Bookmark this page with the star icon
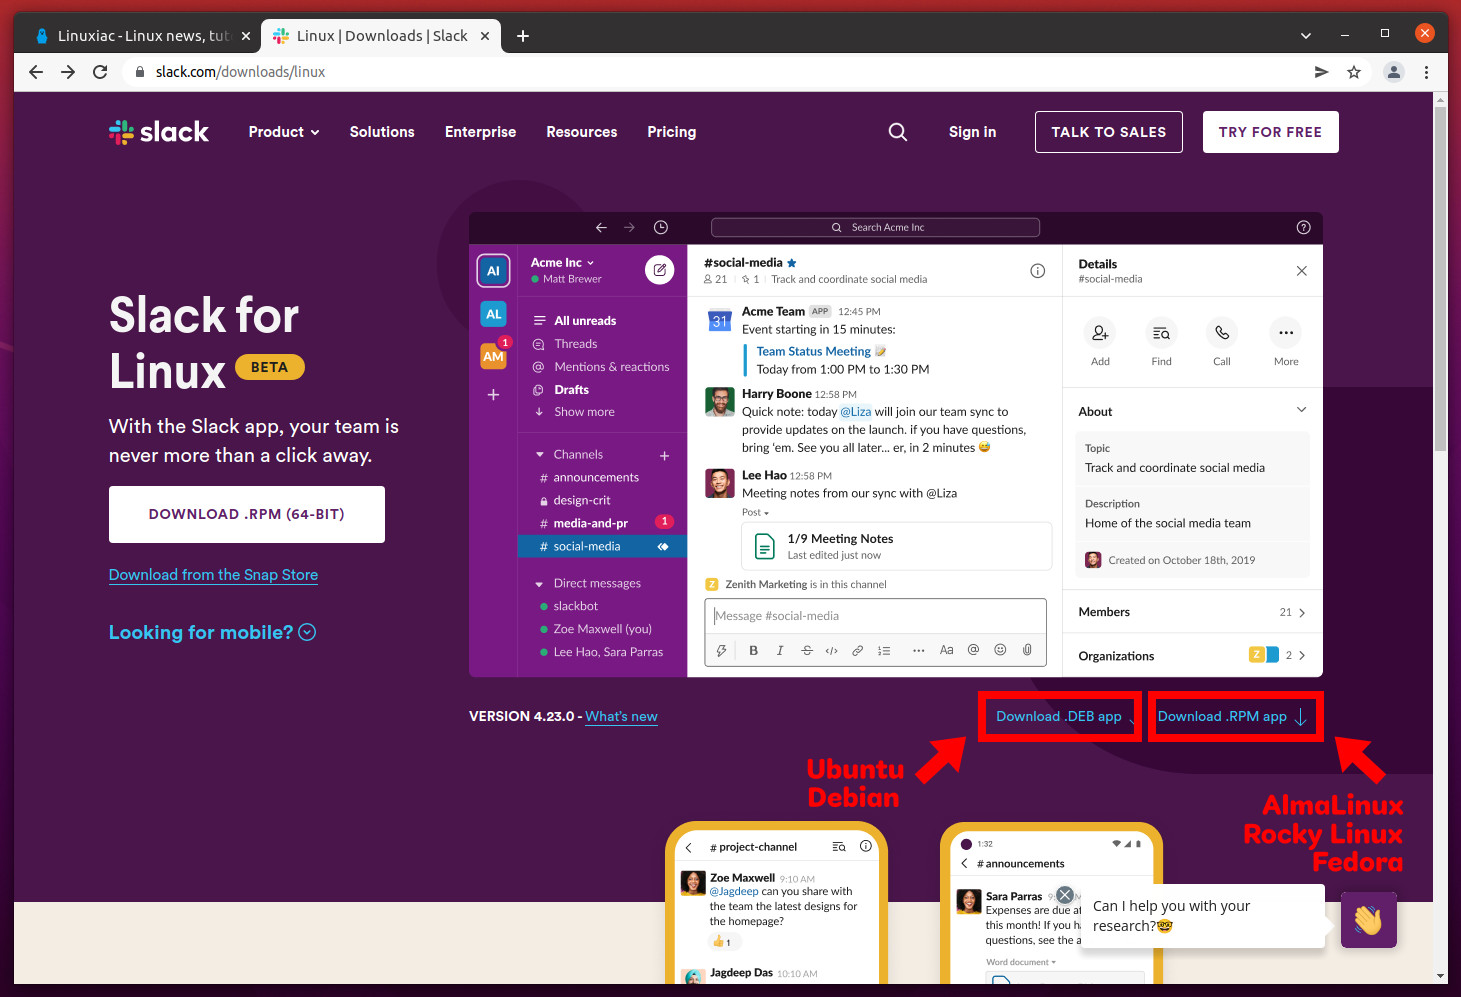 click(1354, 72)
